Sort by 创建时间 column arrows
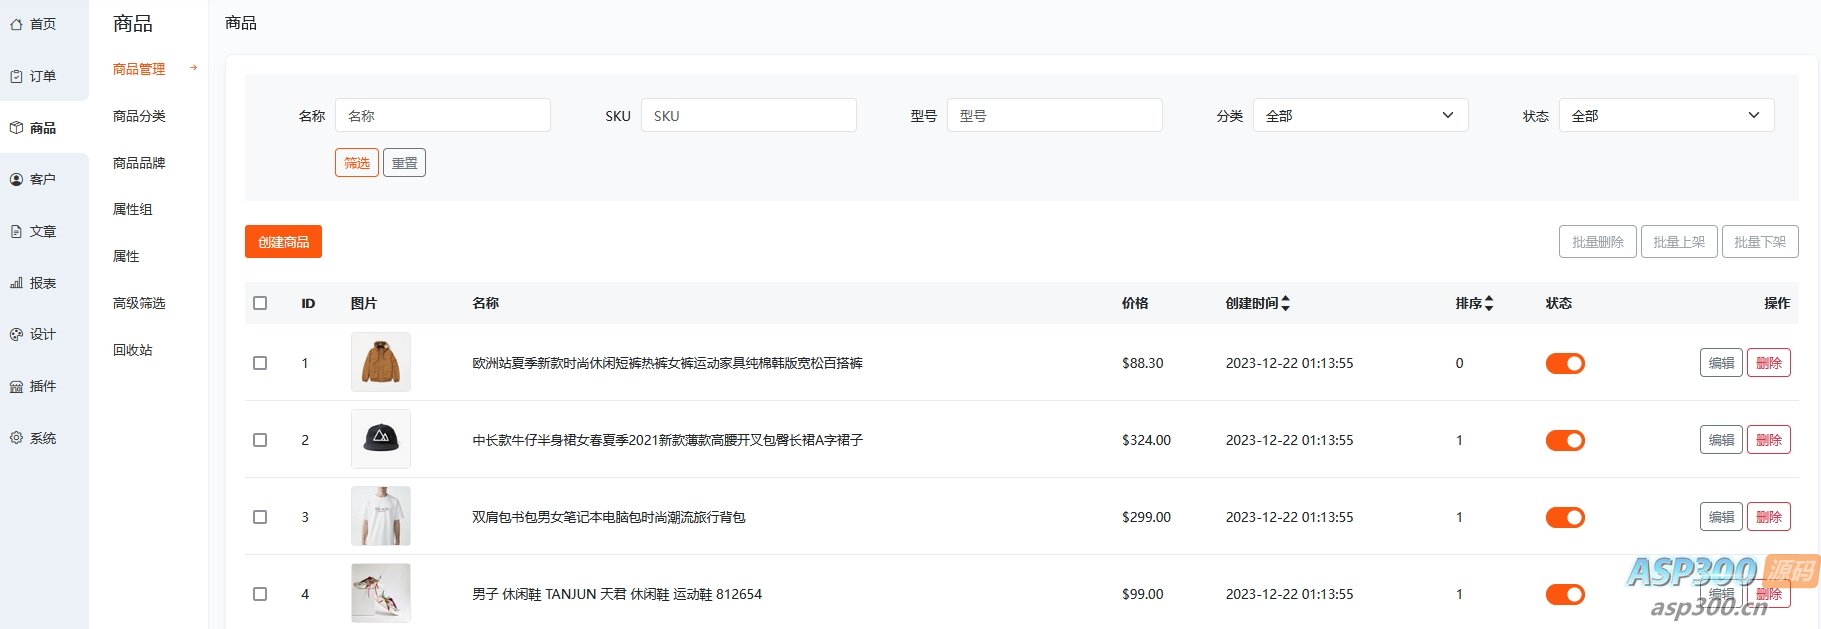1821x629 pixels. [x=1286, y=303]
